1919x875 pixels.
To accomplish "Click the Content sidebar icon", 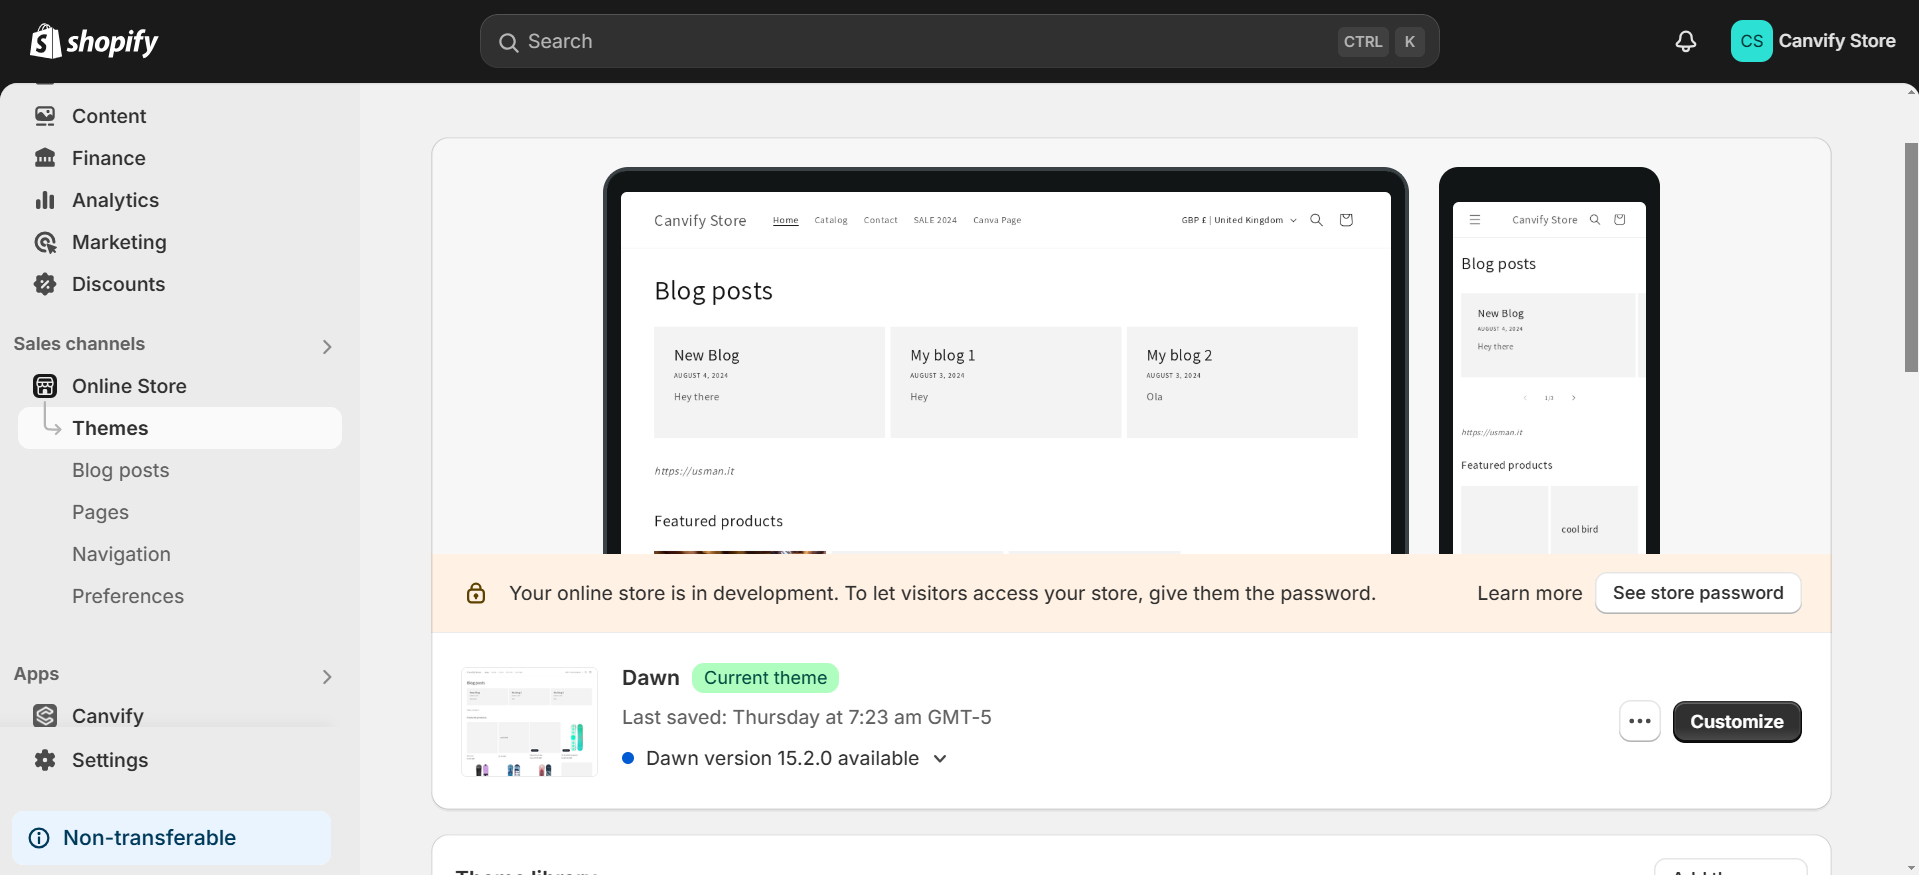I will tap(45, 116).
